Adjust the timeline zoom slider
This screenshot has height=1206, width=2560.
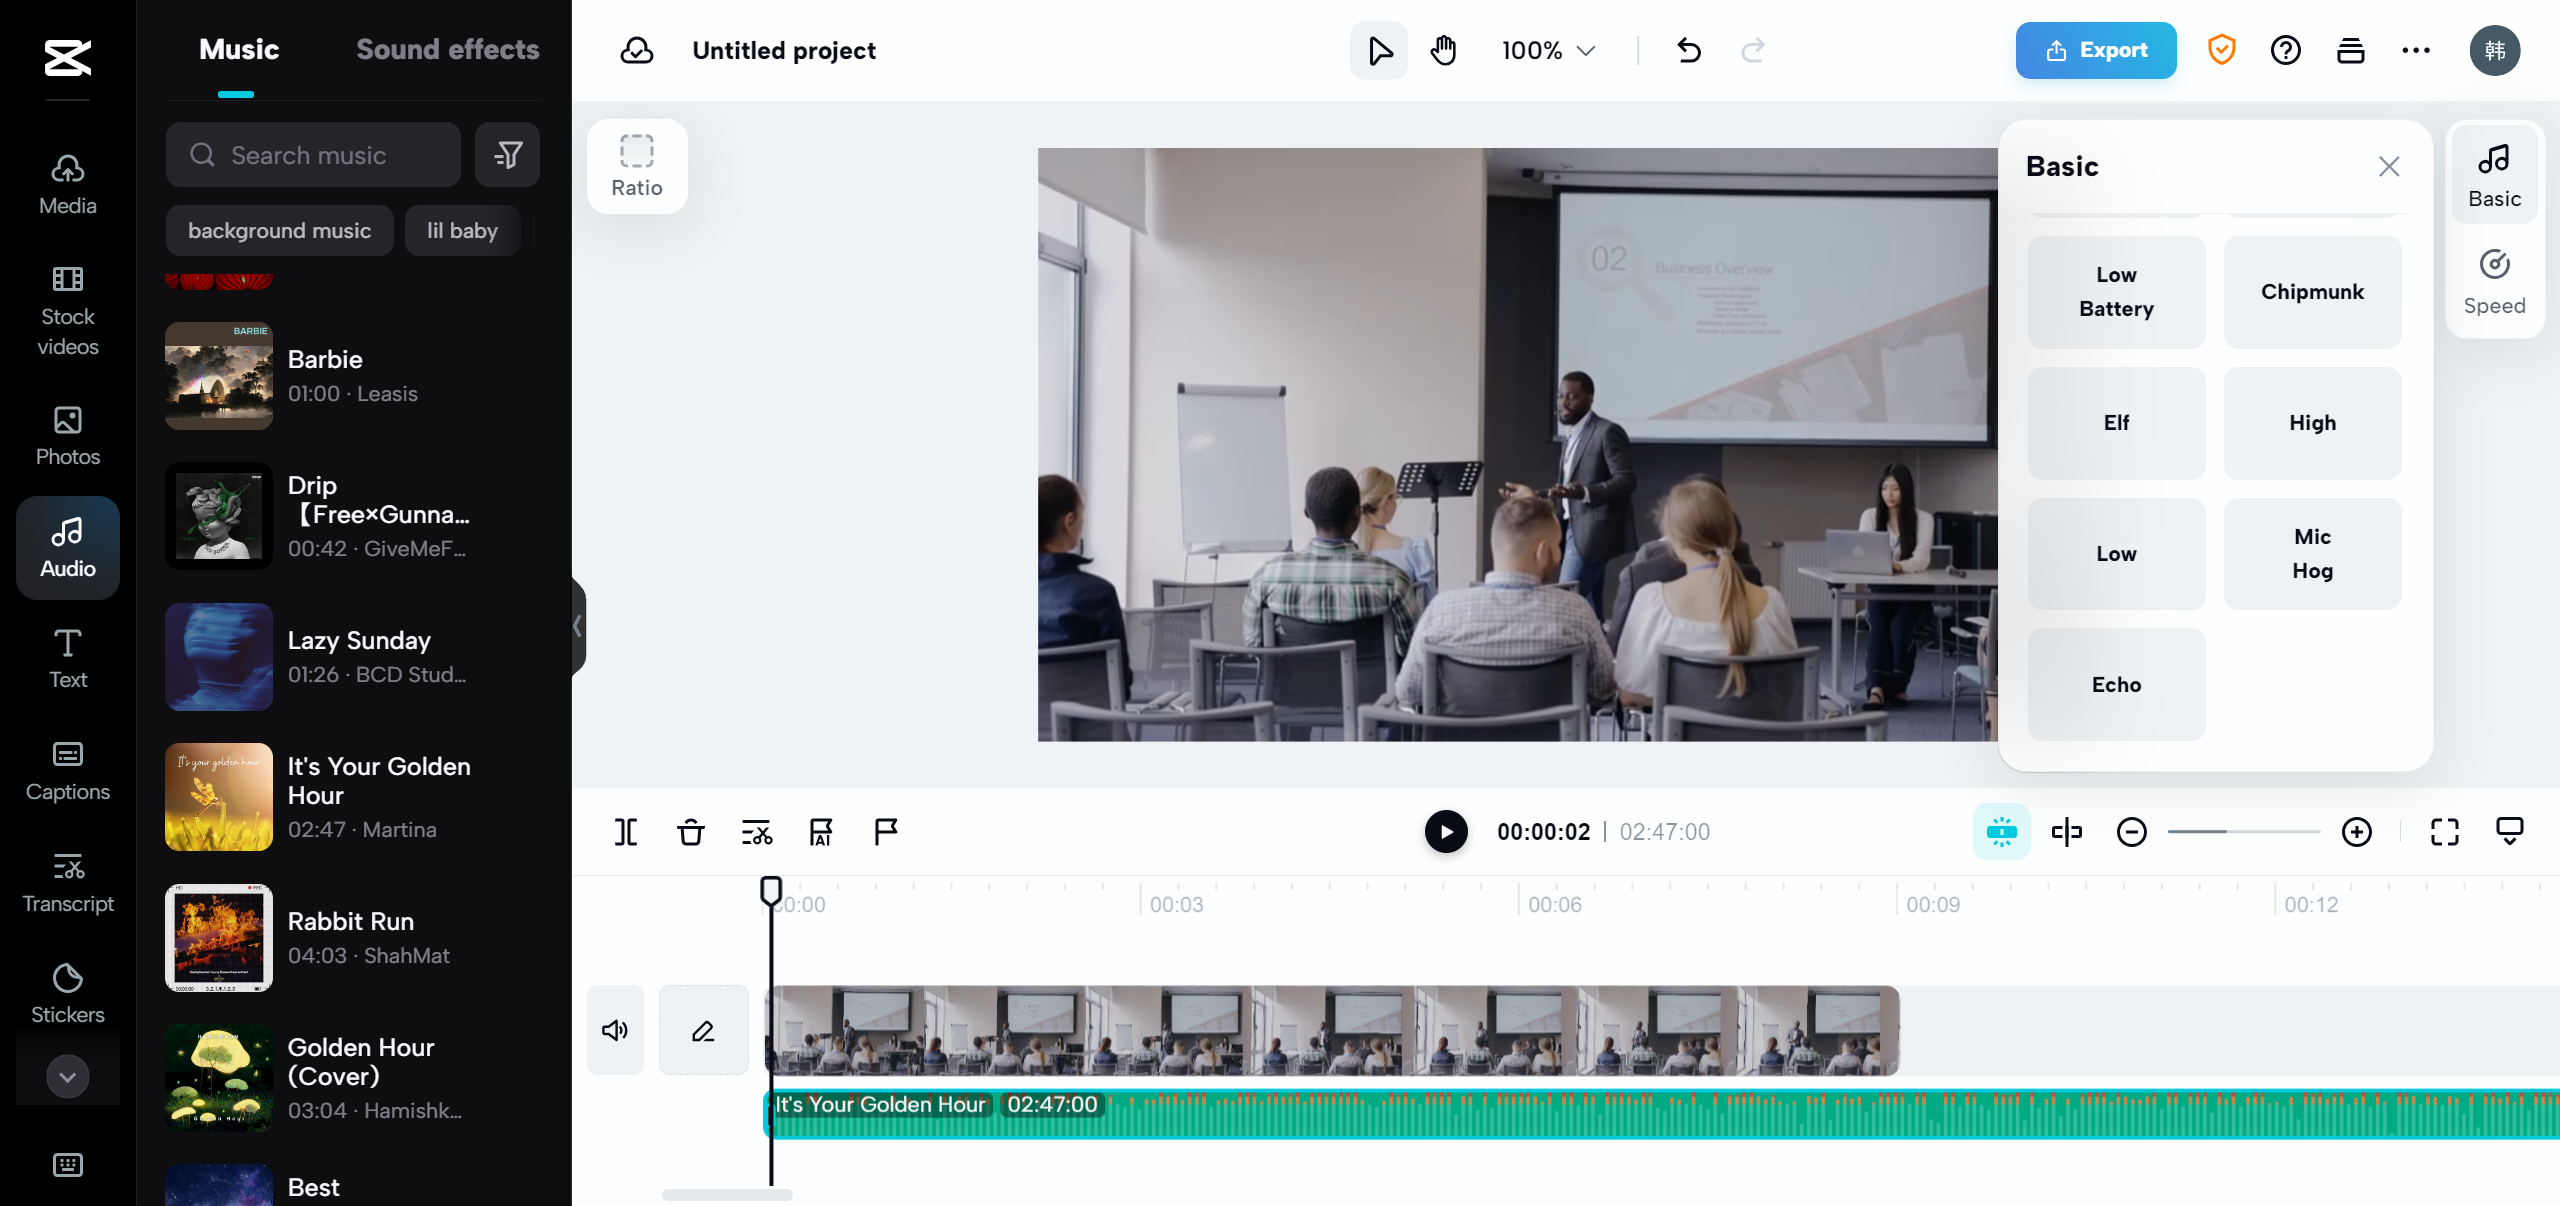[2244, 831]
